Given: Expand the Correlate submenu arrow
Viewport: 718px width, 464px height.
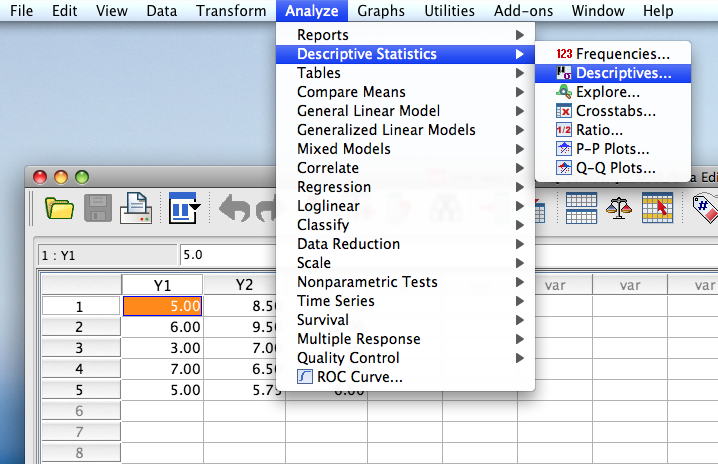Looking at the screenshot, I should (x=520, y=168).
